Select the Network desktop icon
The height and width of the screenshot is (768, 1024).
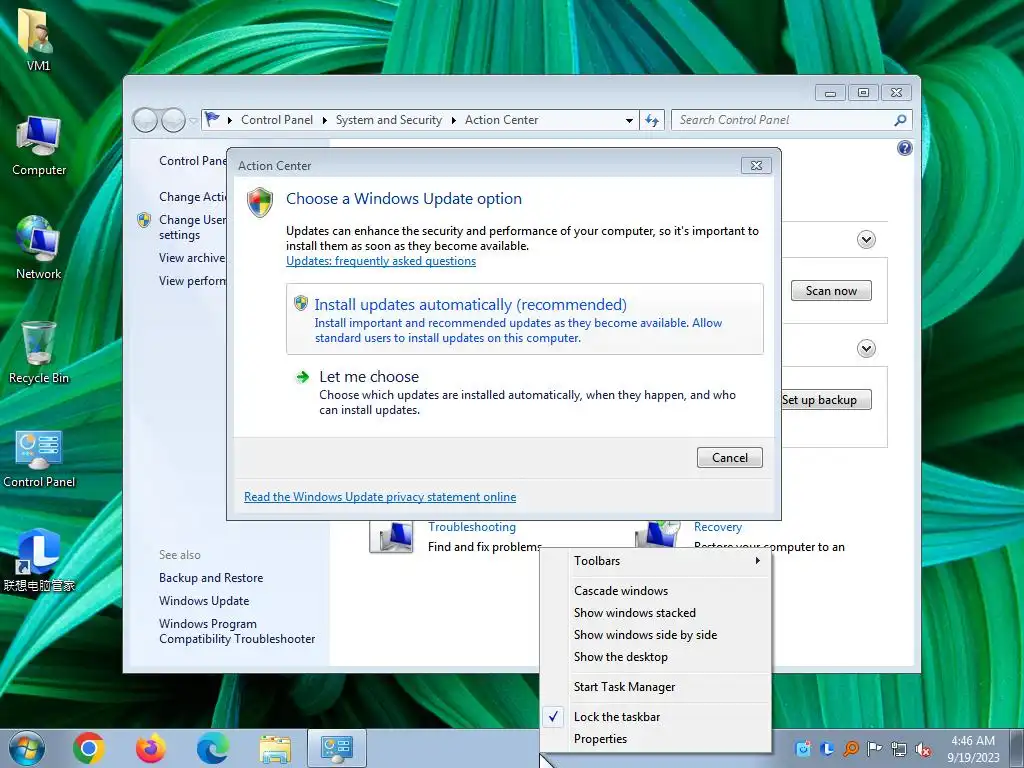pos(39,248)
